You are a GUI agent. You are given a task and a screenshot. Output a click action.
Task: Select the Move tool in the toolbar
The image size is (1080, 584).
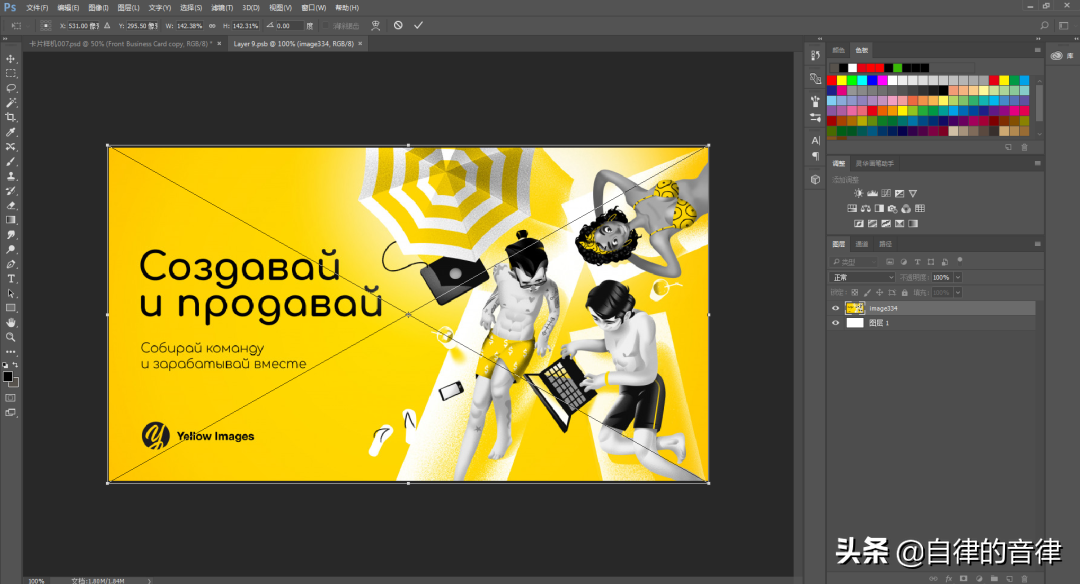tap(11, 59)
